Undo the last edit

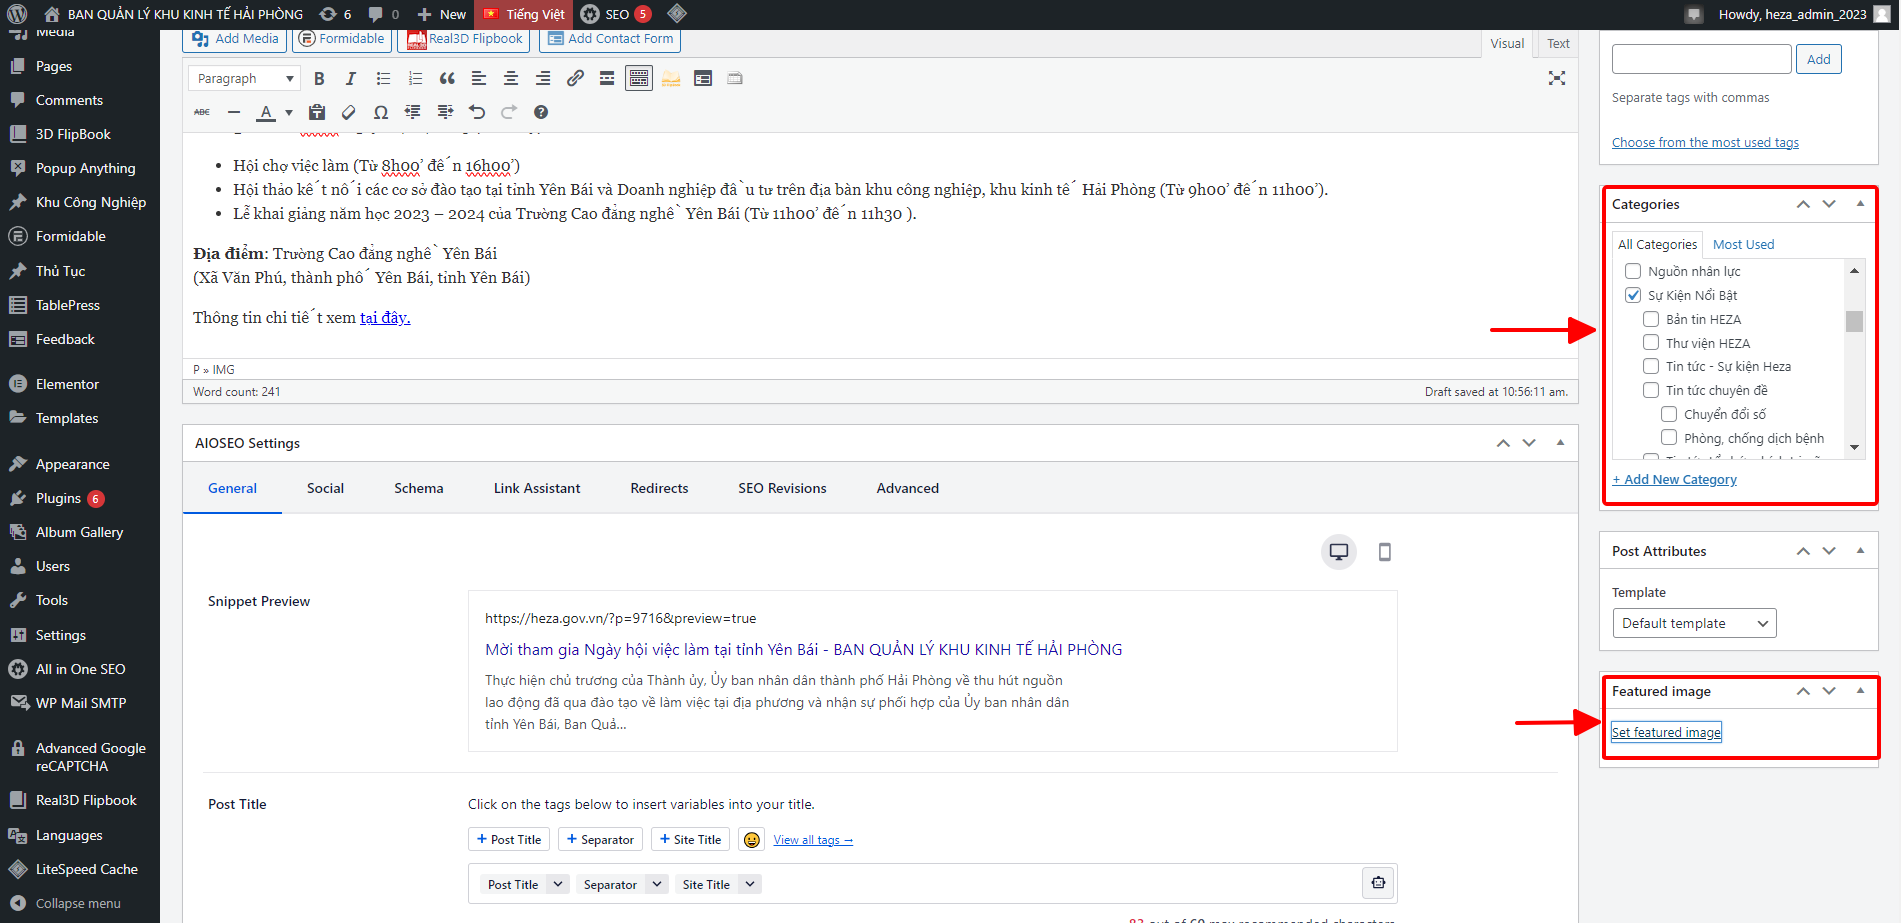point(477,112)
